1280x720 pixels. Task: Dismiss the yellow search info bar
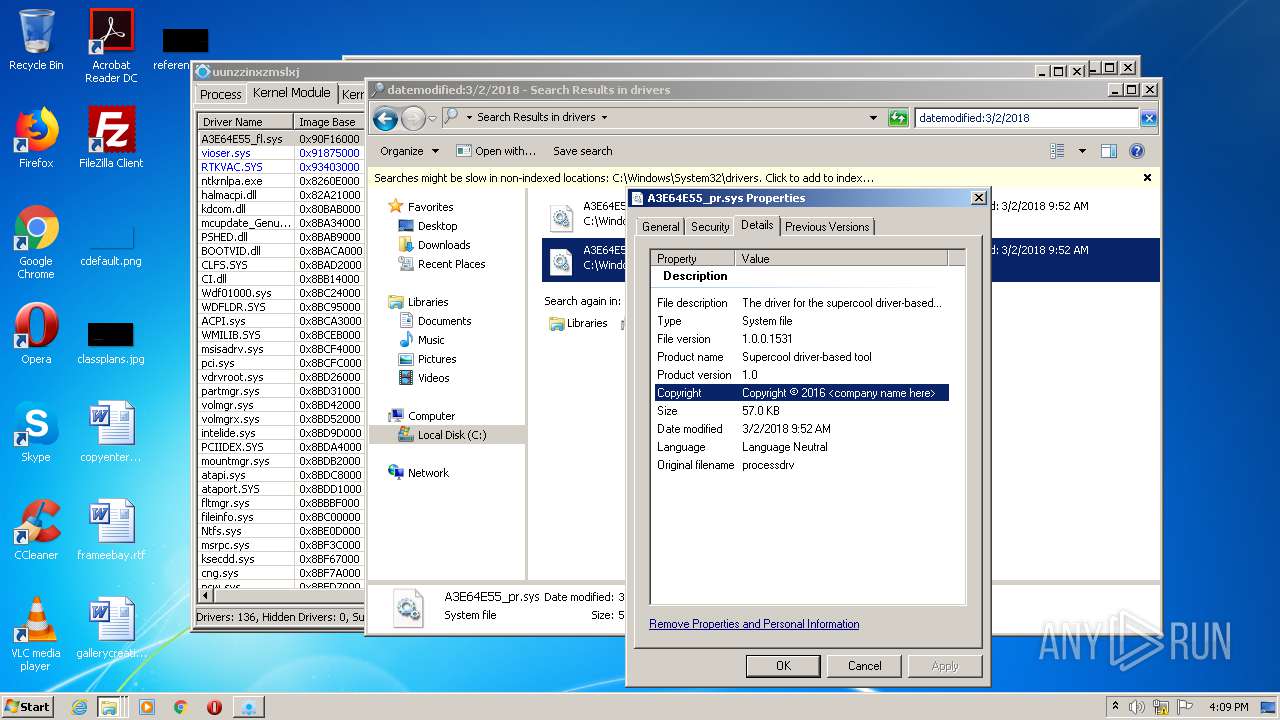click(x=1147, y=177)
